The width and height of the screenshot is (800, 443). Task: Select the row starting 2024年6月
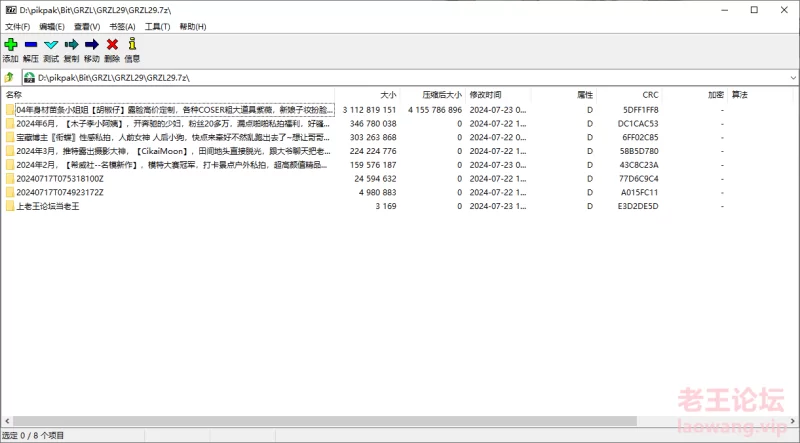click(173, 124)
